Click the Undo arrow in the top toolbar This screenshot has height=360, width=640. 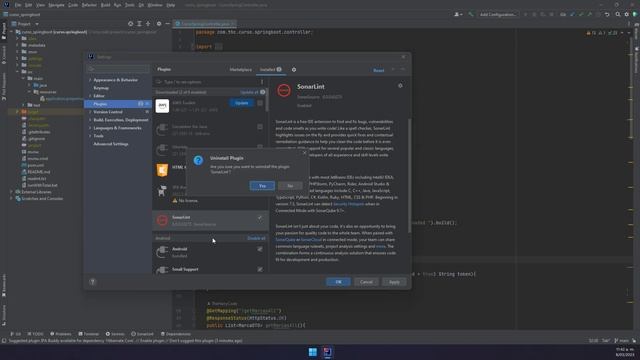pos(607,14)
